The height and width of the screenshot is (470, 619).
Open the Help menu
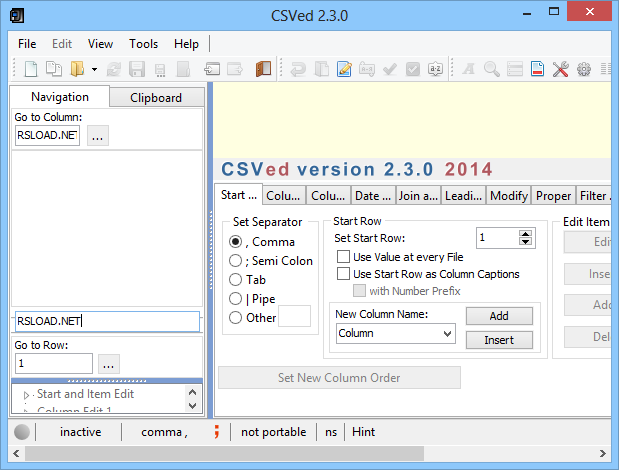pyautogui.click(x=186, y=44)
